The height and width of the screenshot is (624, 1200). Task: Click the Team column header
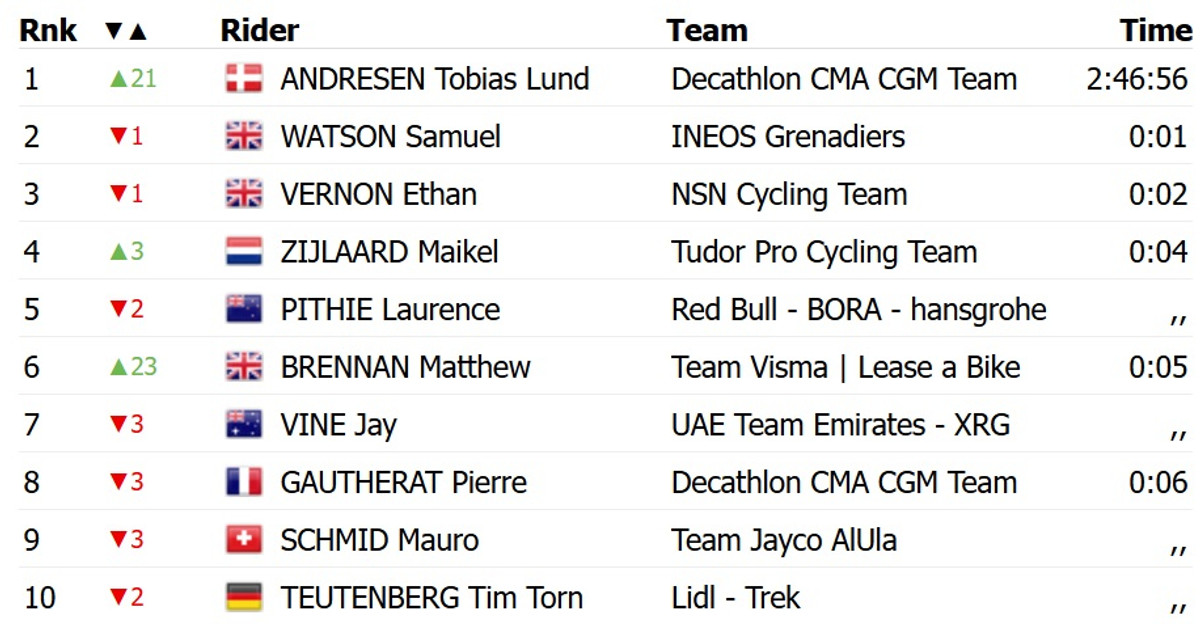click(x=707, y=31)
